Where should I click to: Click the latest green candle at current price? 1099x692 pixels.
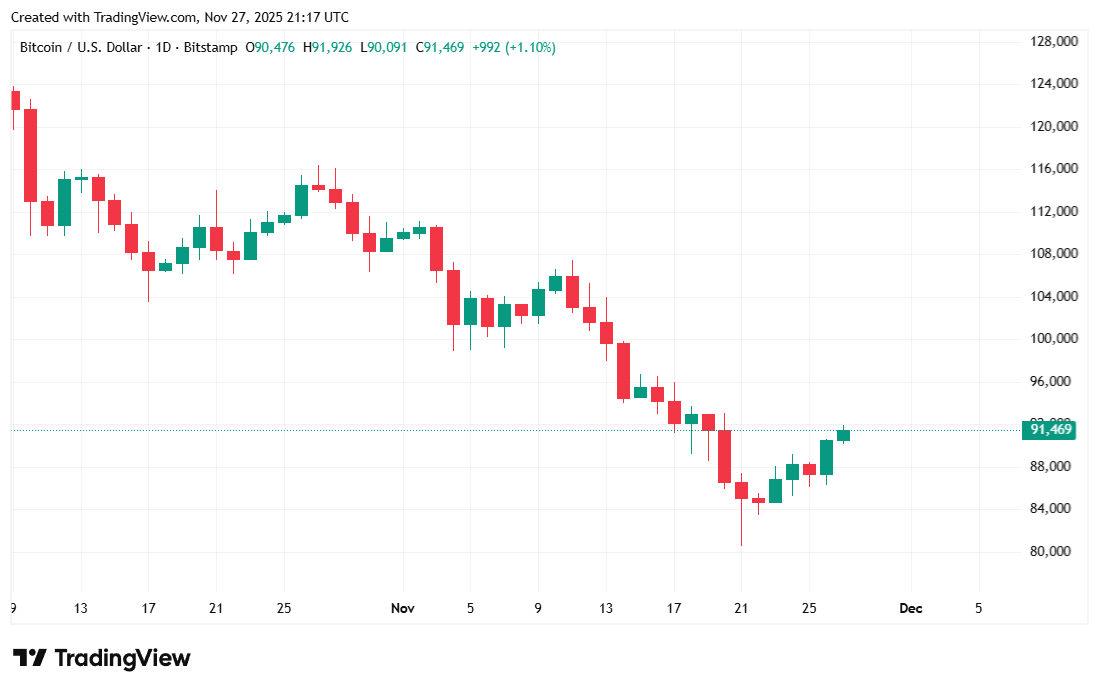843,435
